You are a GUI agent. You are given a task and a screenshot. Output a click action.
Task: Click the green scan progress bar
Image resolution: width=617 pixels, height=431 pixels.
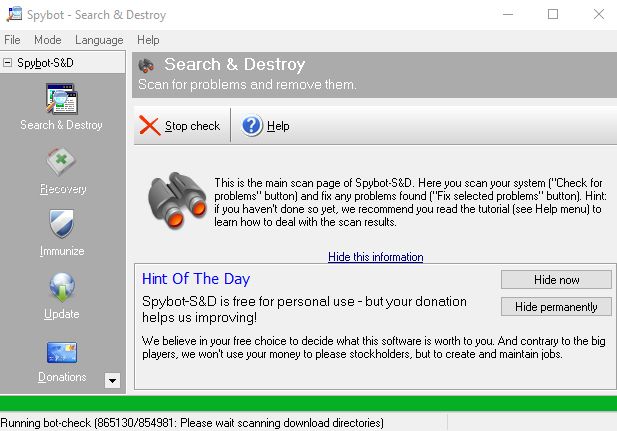click(308, 404)
